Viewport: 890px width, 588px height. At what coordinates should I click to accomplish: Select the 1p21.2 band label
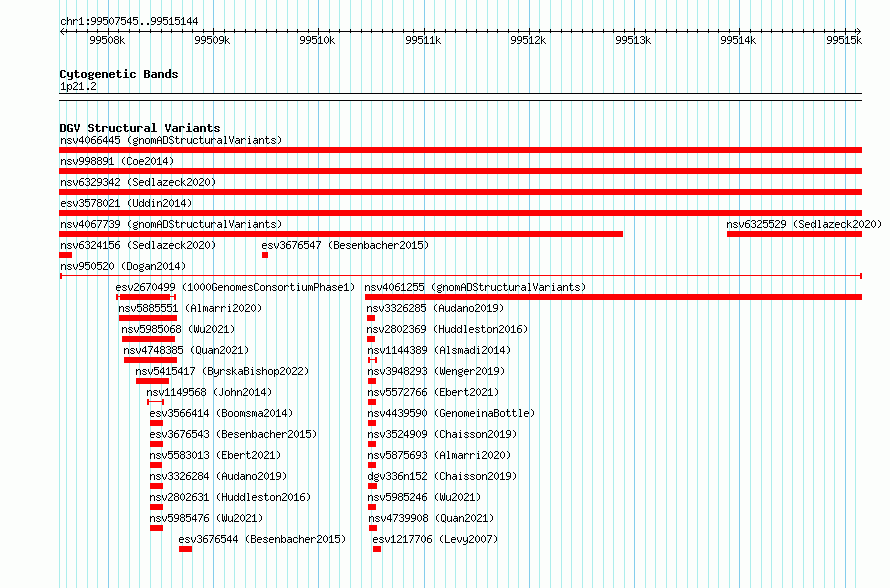[x=78, y=86]
